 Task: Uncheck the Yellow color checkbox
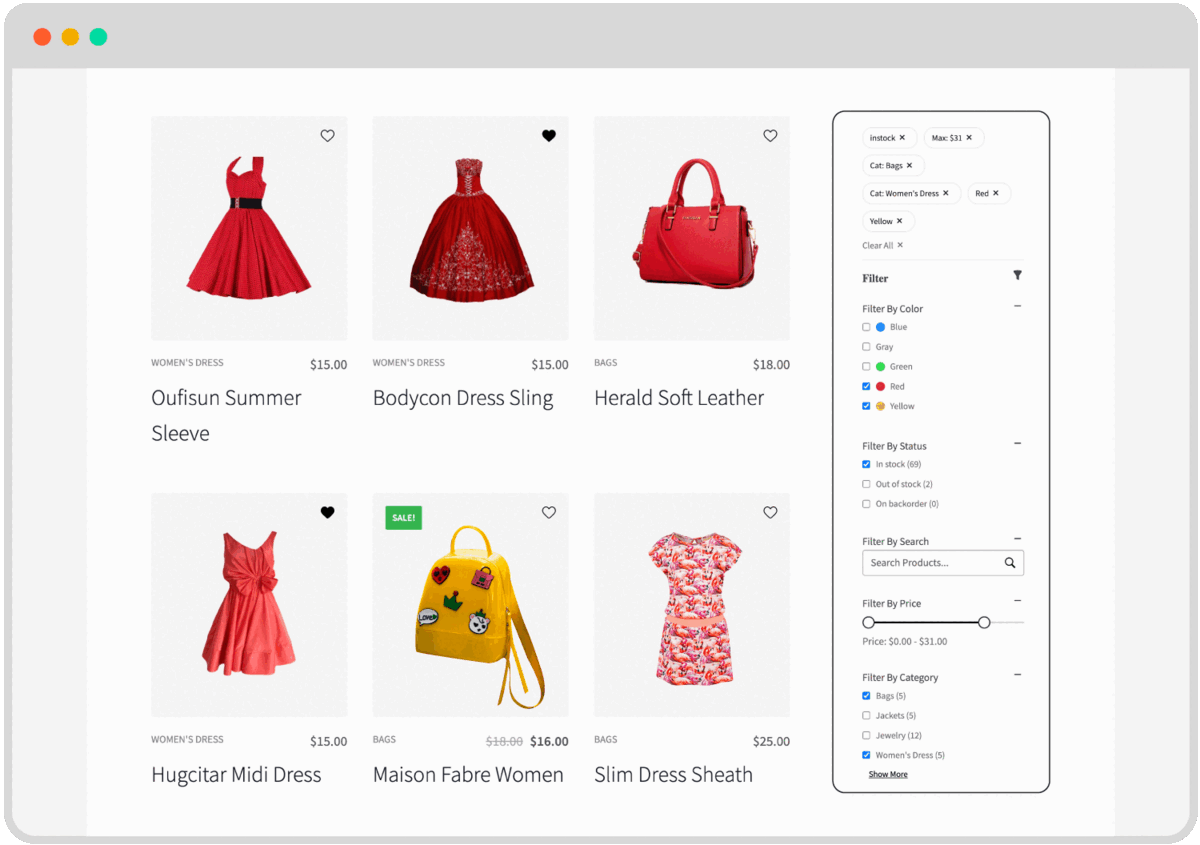[866, 406]
